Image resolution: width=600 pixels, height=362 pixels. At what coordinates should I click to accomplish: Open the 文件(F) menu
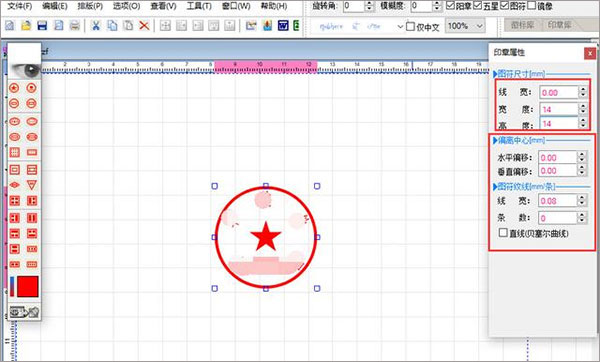[20, 6]
